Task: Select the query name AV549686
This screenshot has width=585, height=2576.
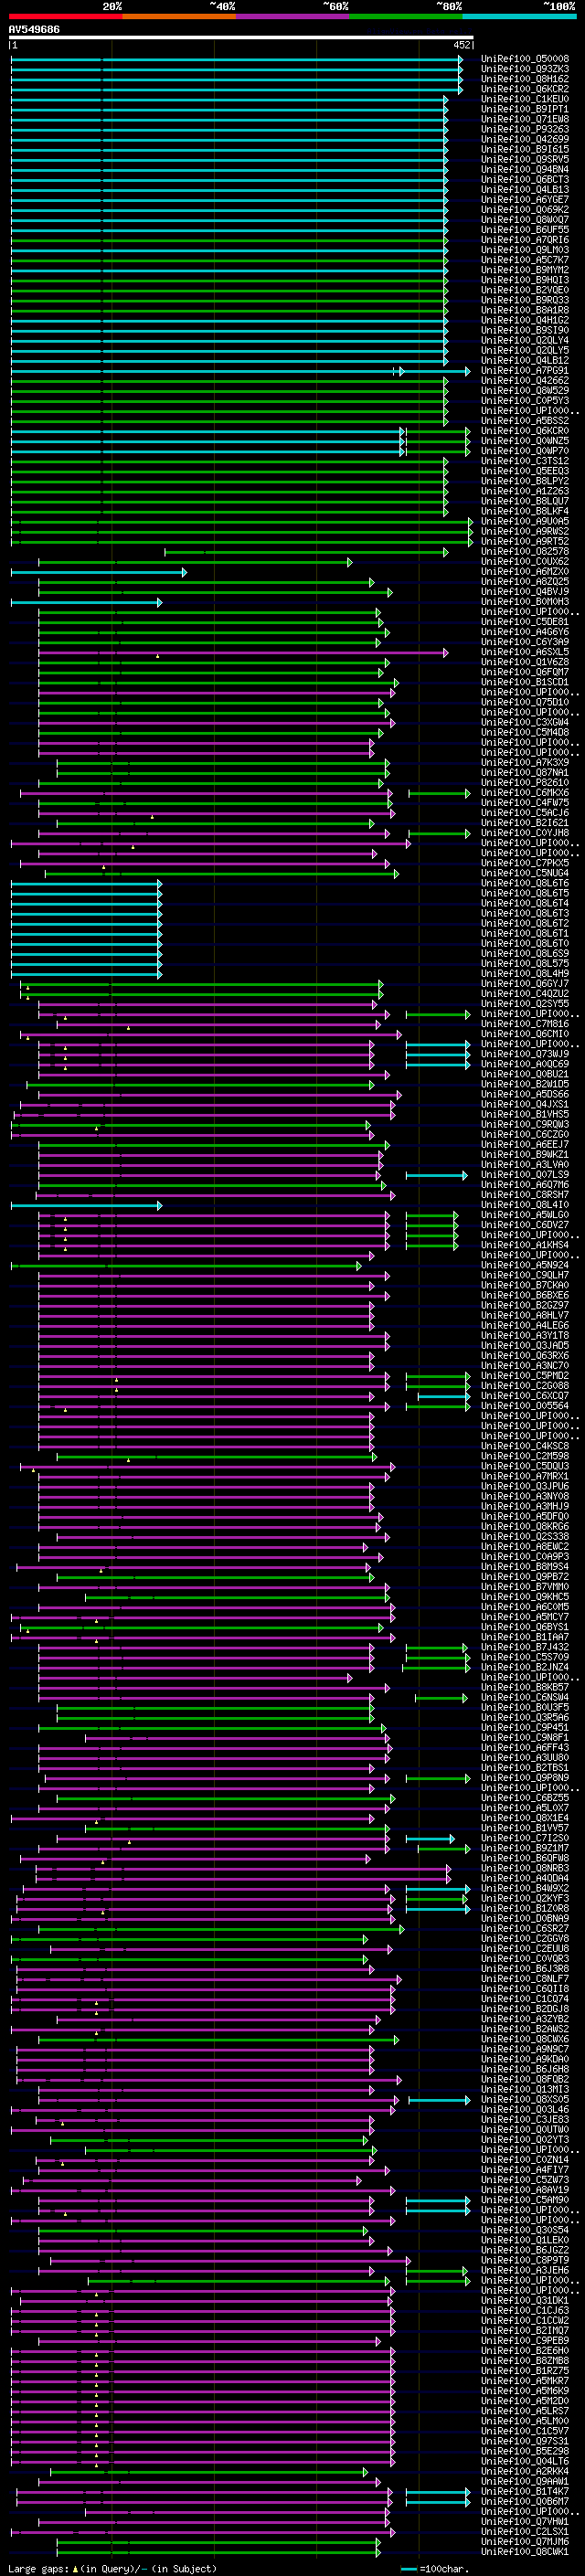Action: pos(34,30)
